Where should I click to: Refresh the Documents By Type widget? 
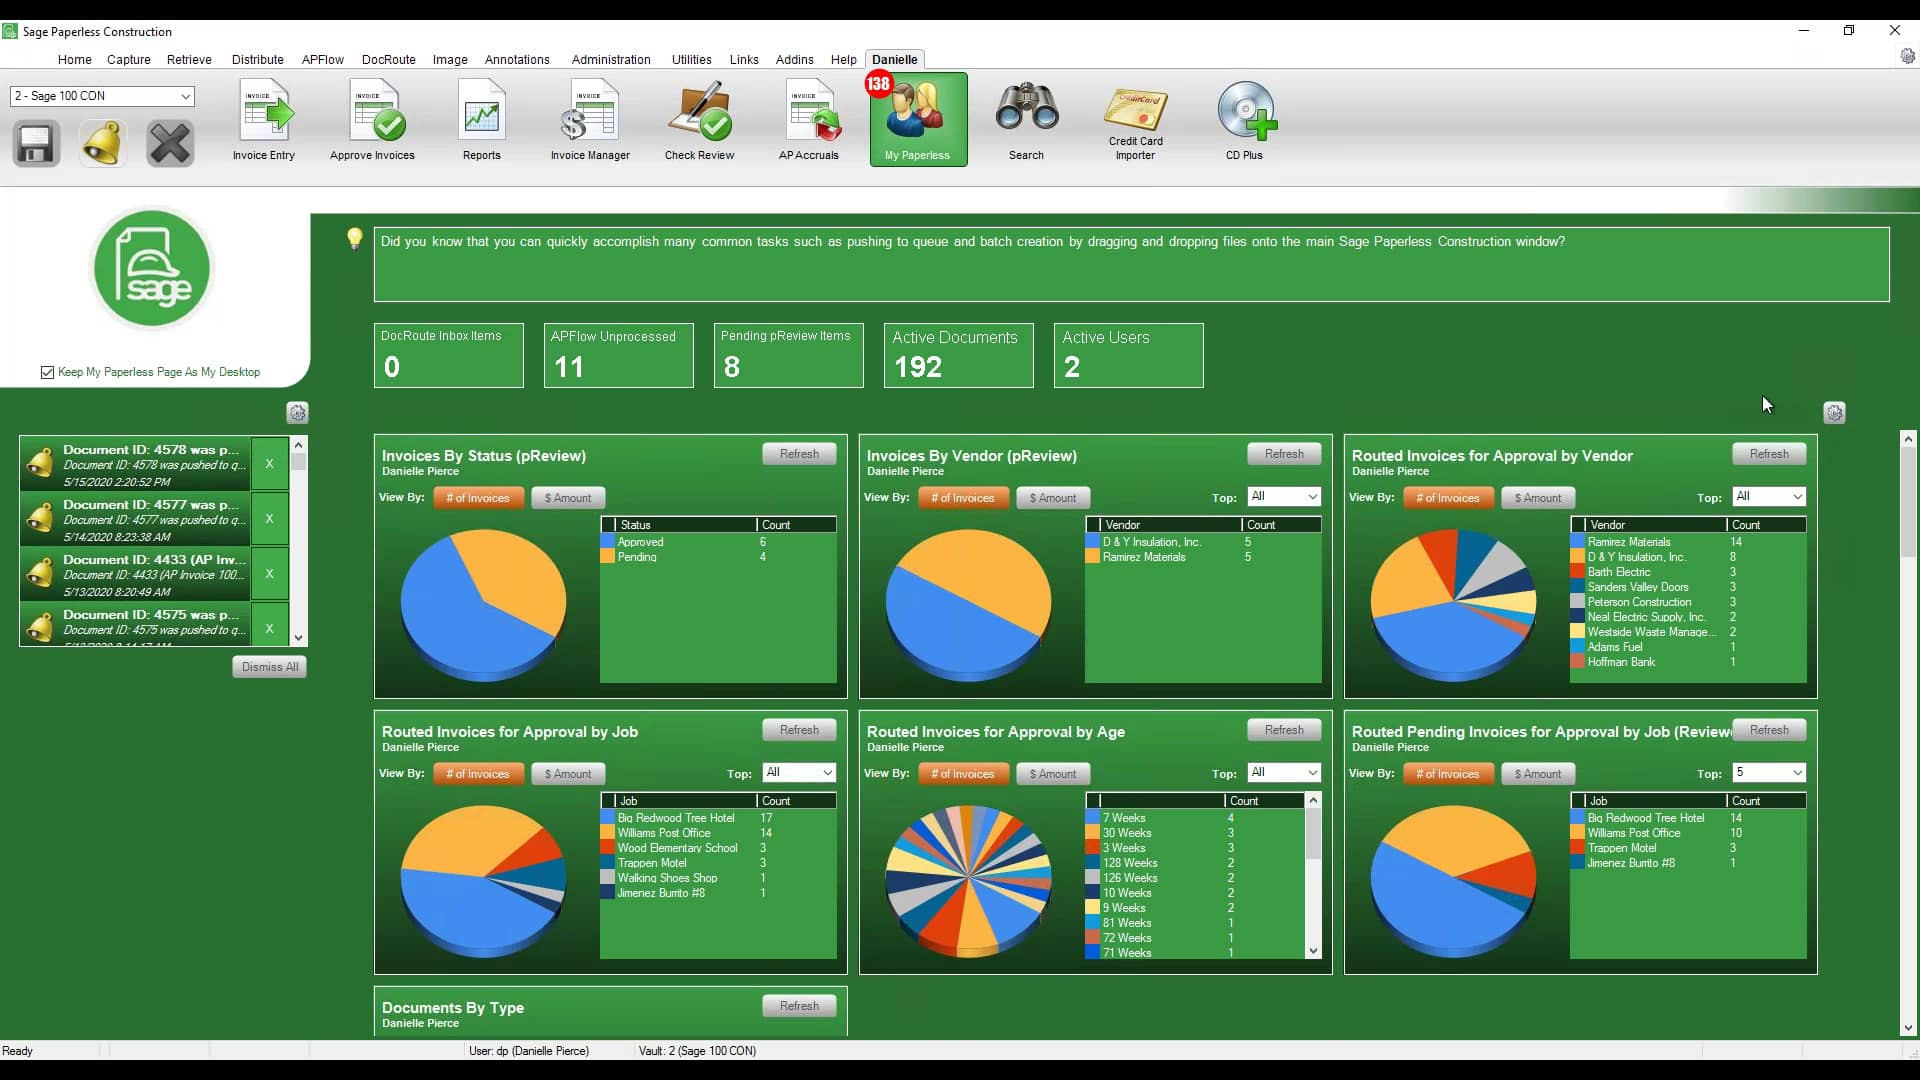click(x=799, y=1005)
